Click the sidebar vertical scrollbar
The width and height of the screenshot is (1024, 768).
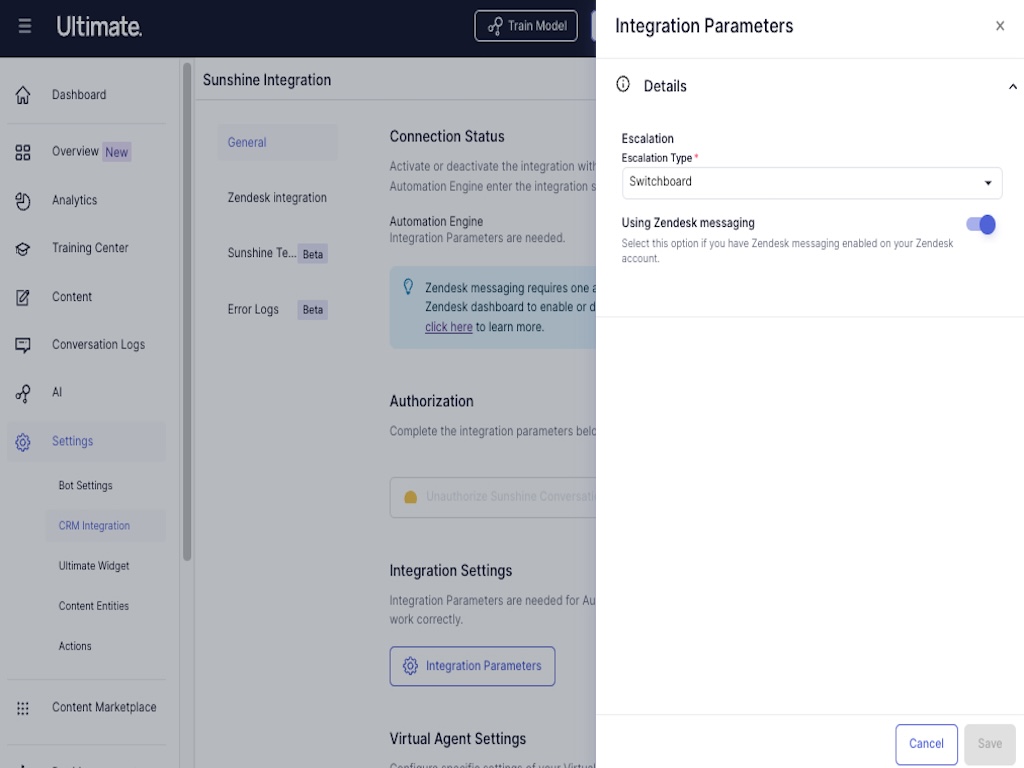click(x=187, y=310)
